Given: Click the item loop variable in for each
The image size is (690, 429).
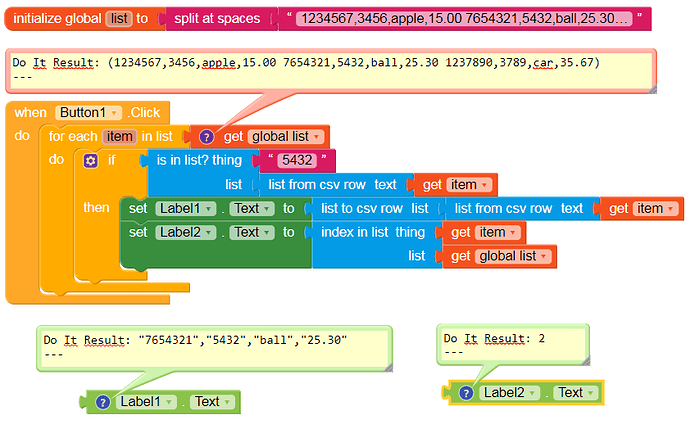Looking at the screenshot, I should click(x=119, y=137).
